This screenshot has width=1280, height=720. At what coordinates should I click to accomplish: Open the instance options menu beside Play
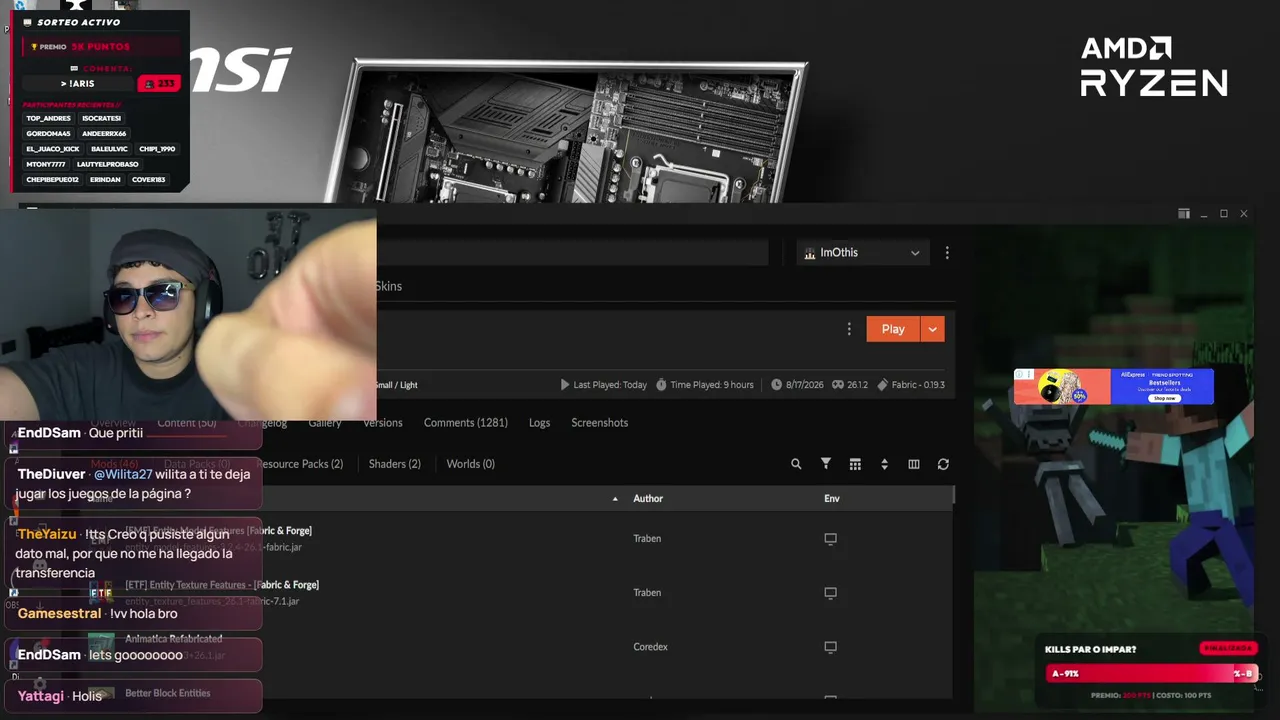(849, 329)
